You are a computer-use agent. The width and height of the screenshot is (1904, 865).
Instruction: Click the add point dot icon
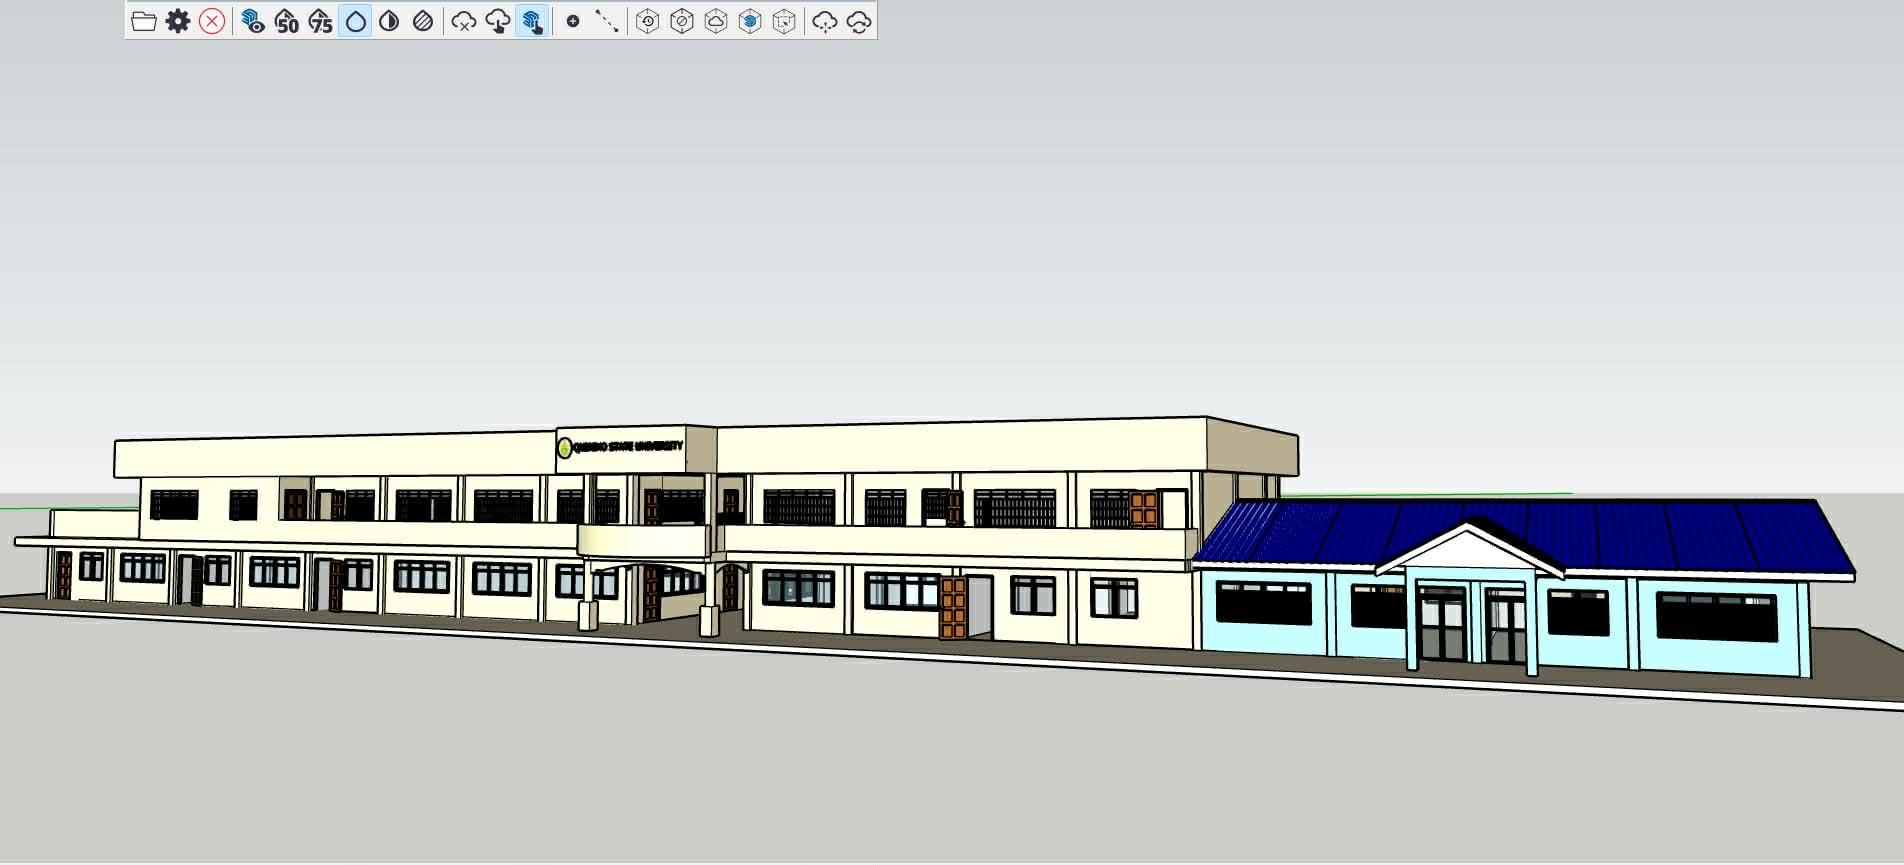pyautogui.click(x=573, y=21)
